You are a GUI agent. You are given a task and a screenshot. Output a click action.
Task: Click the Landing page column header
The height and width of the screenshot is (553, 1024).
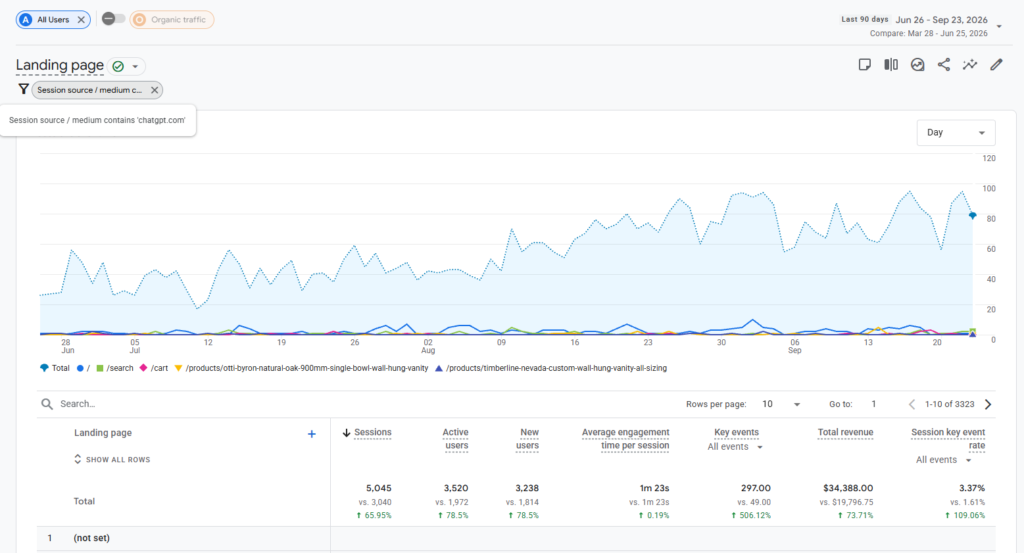pyautogui.click(x=103, y=432)
